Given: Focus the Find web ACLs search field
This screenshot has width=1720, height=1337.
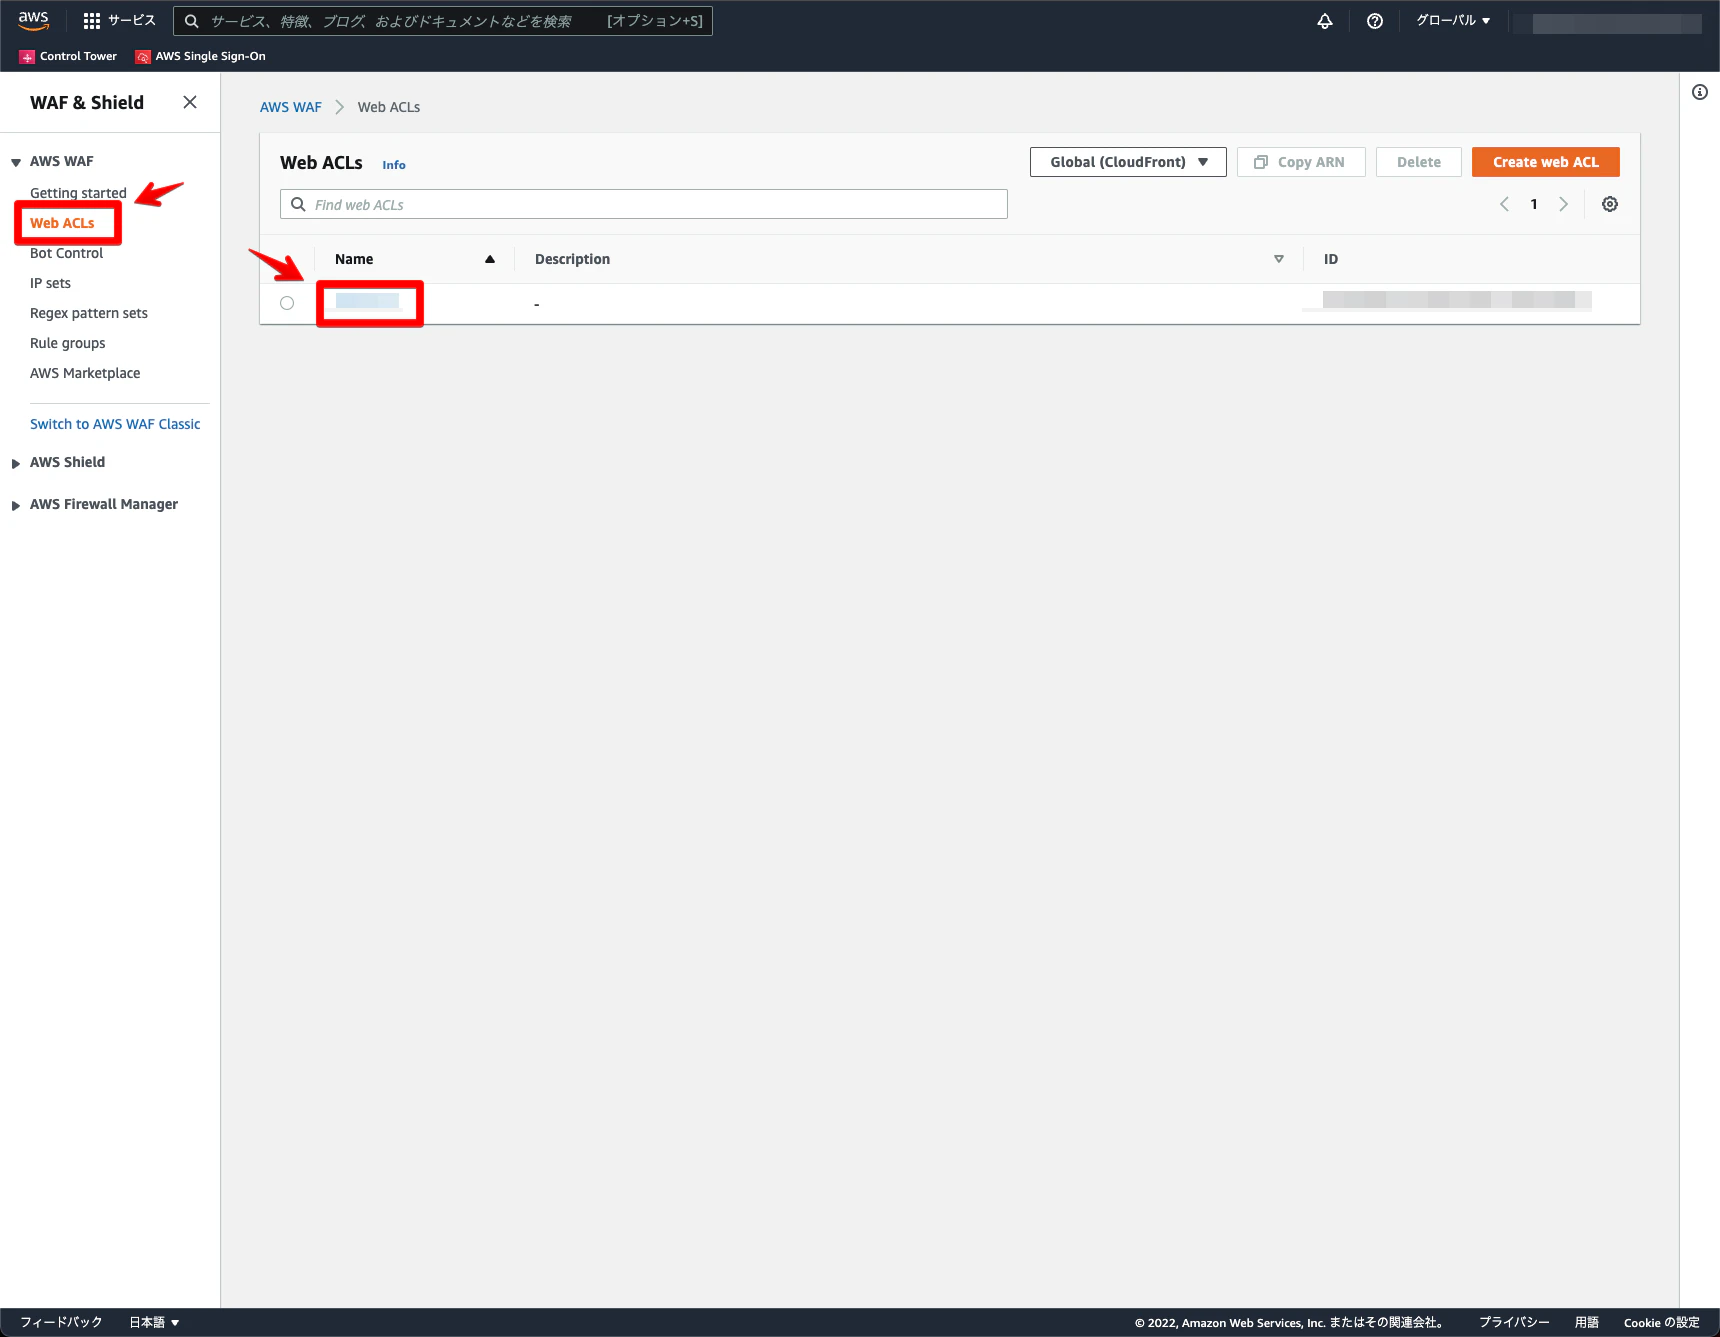Looking at the screenshot, I should (644, 204).
